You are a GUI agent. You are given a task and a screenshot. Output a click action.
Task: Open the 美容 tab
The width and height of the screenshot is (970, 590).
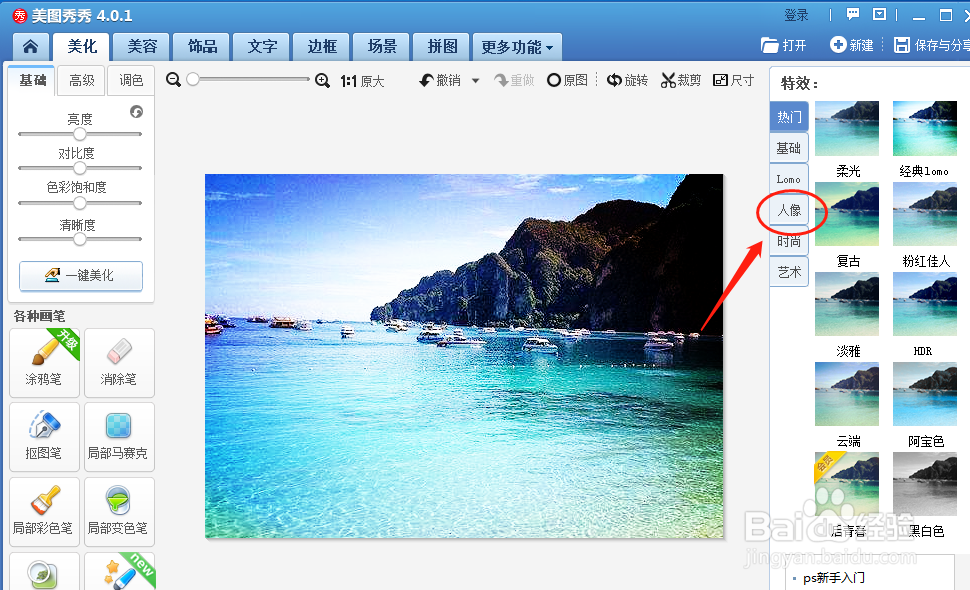pos(142,46)
